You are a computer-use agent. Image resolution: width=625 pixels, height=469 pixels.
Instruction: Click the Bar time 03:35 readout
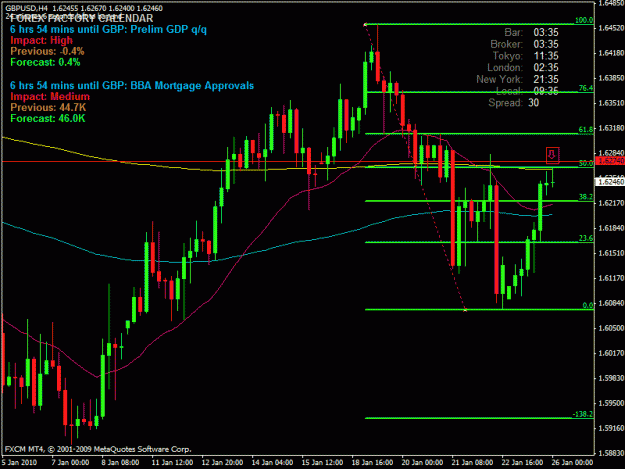(531, 33)
